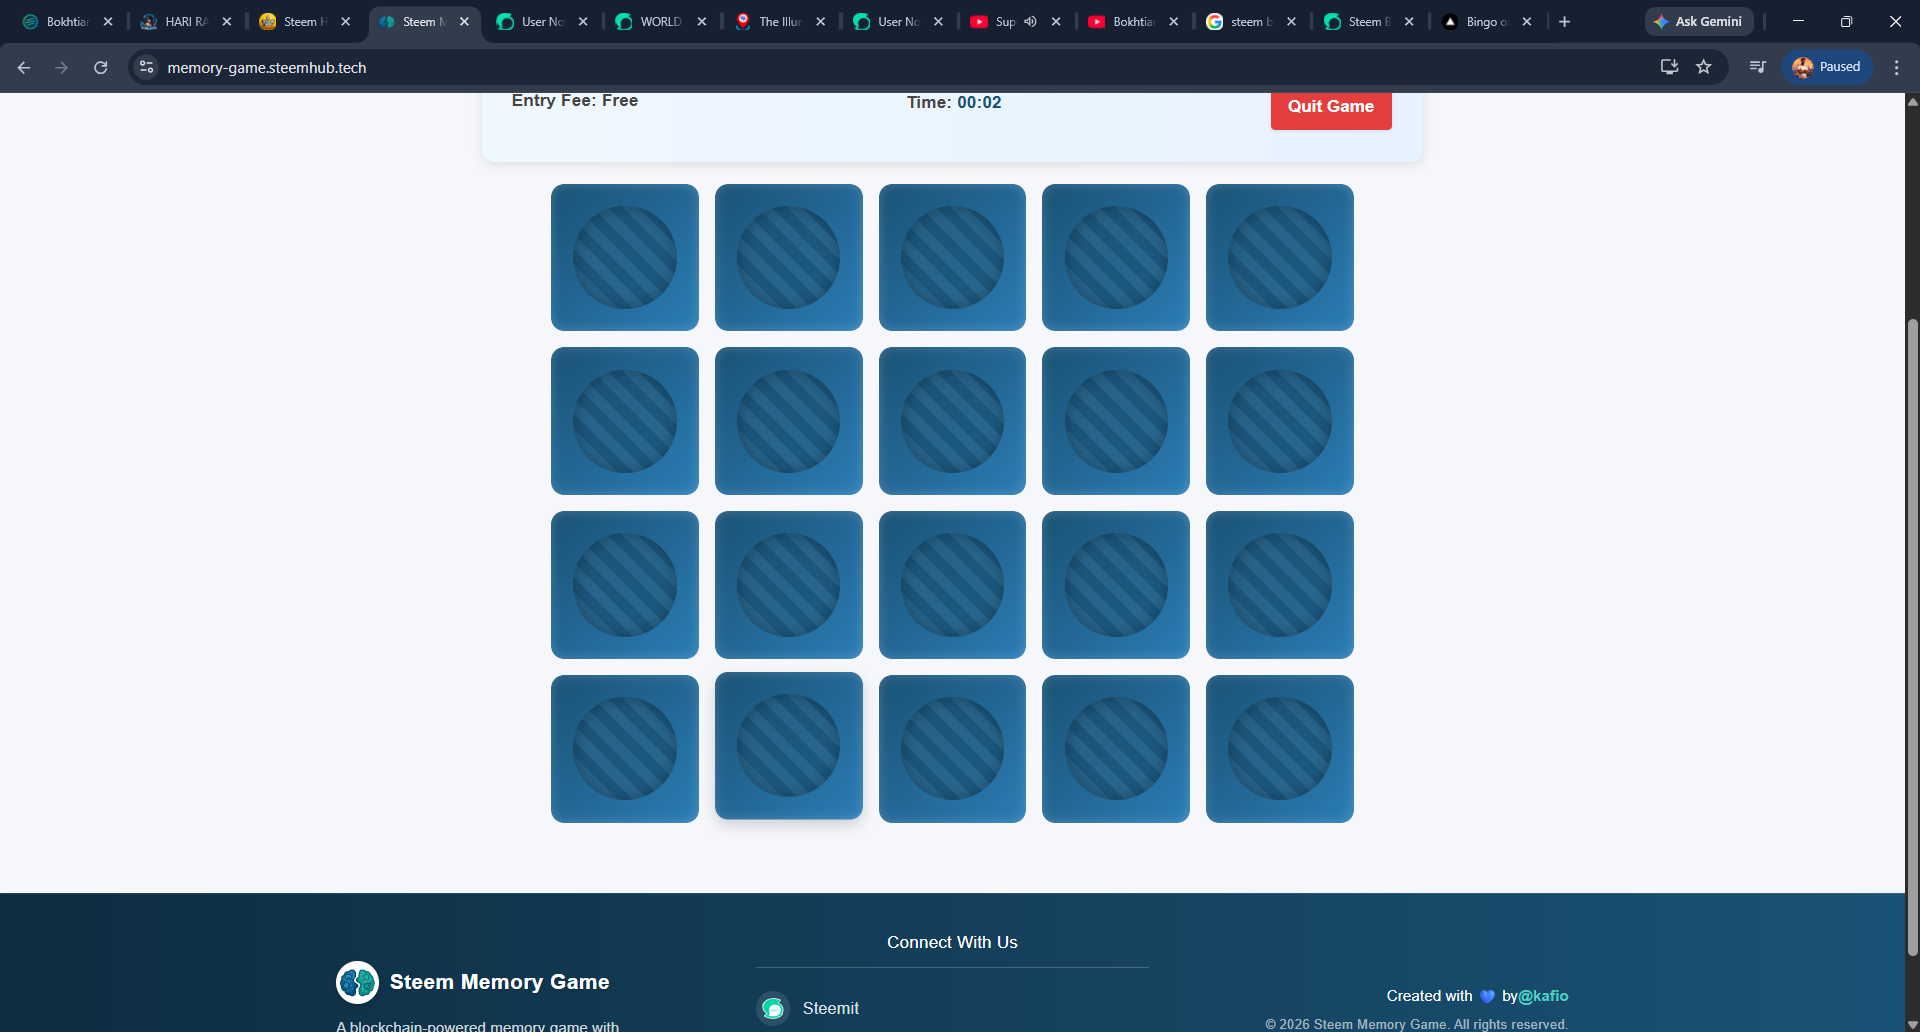Viewport: 1920px width, 1032px height.
Task: Flip the fifth card in the bottom row
Action: pyautogui.click(x=1280, y=749)
